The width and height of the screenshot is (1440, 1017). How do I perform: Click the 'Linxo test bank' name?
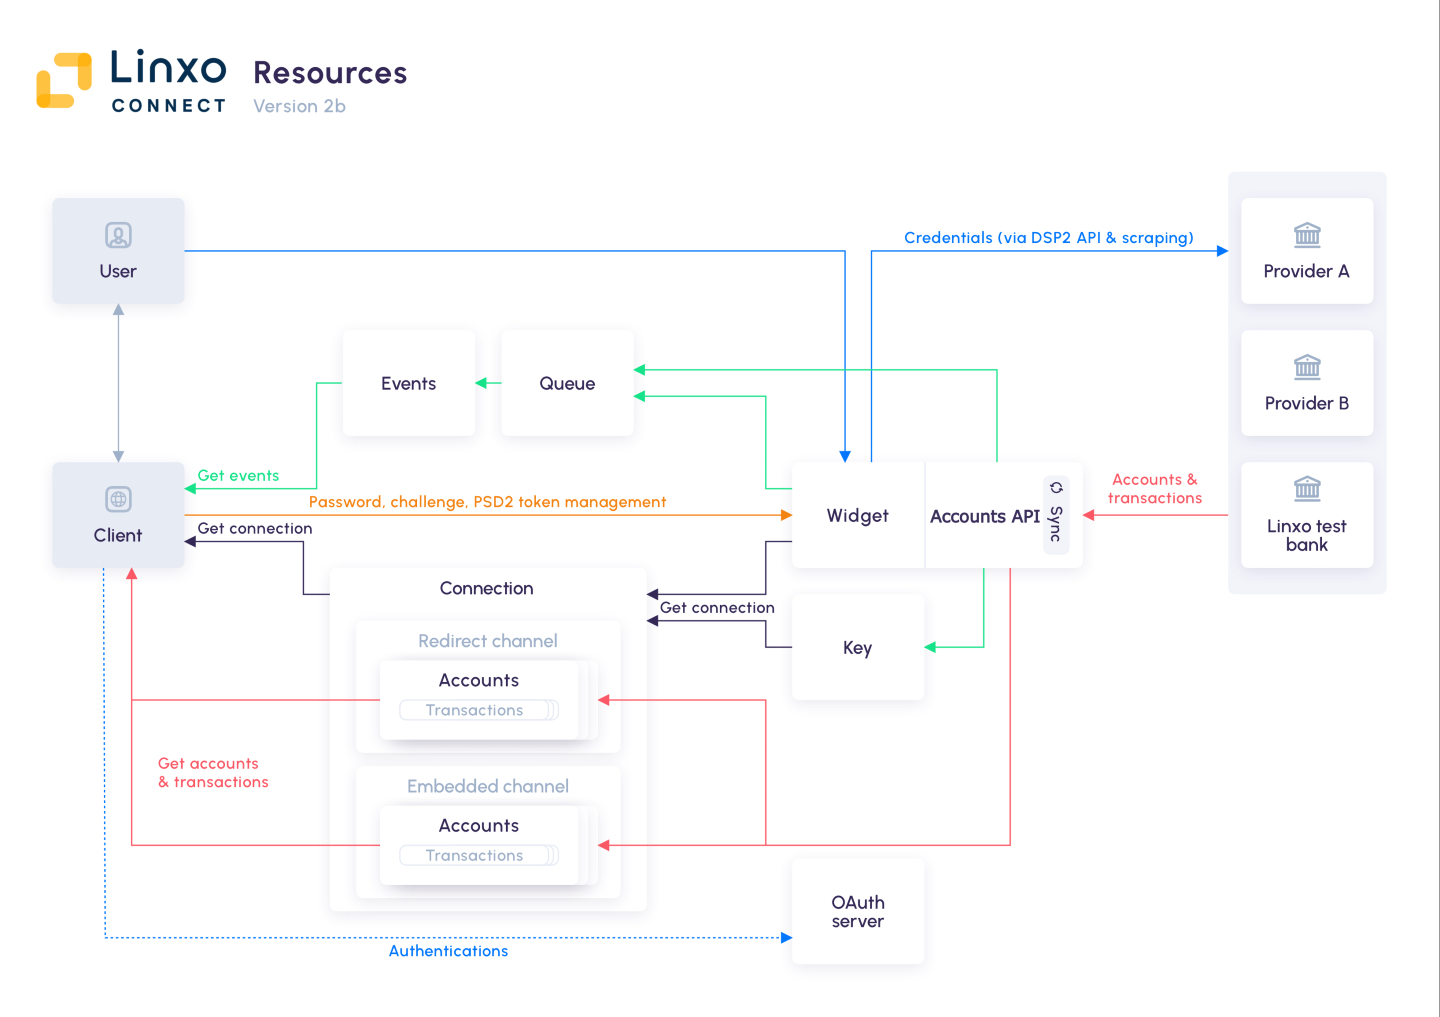coord(1307,535)
